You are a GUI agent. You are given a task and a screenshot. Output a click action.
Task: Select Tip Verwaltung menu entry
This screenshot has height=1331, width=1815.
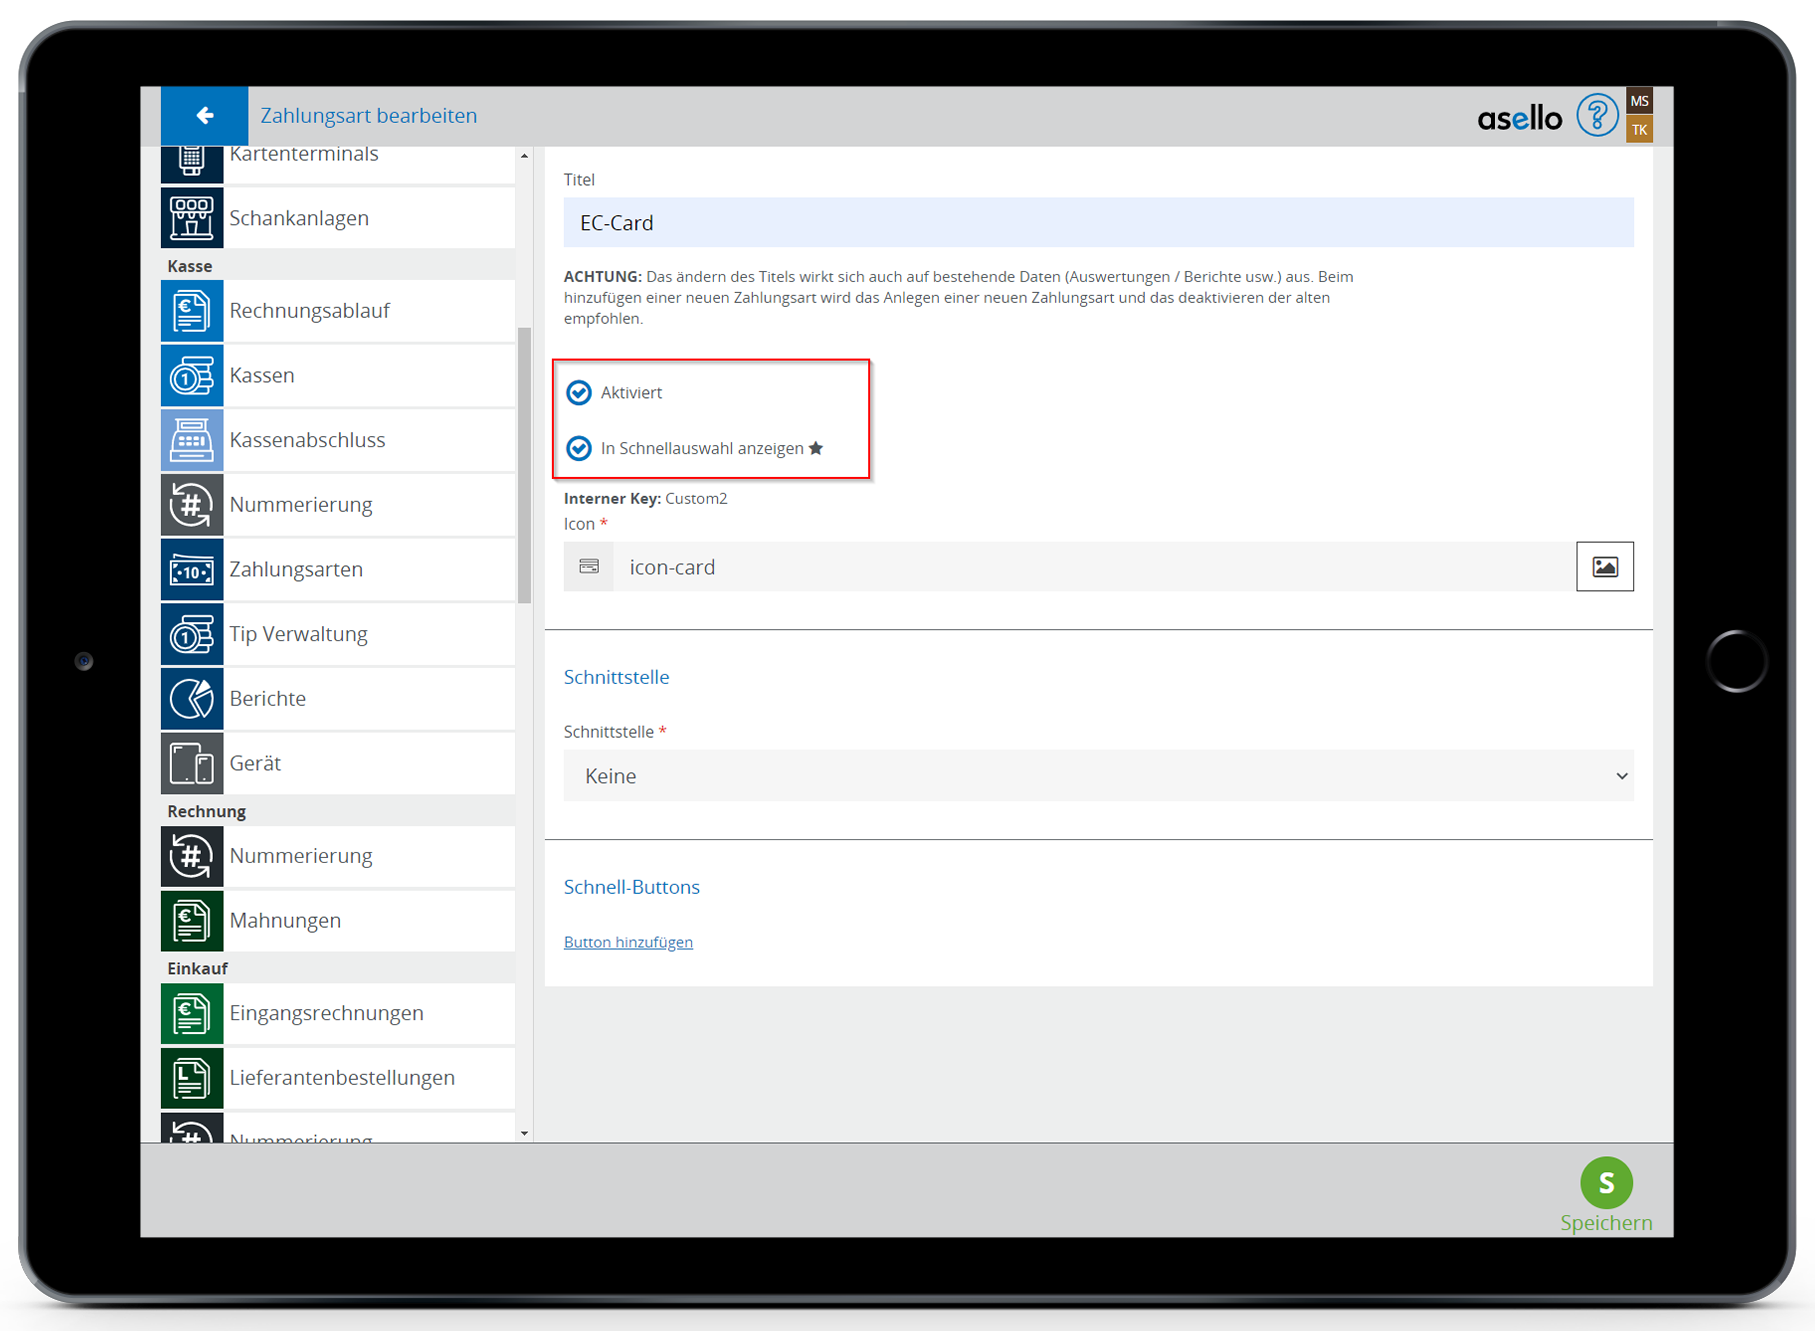coord(298,634)
